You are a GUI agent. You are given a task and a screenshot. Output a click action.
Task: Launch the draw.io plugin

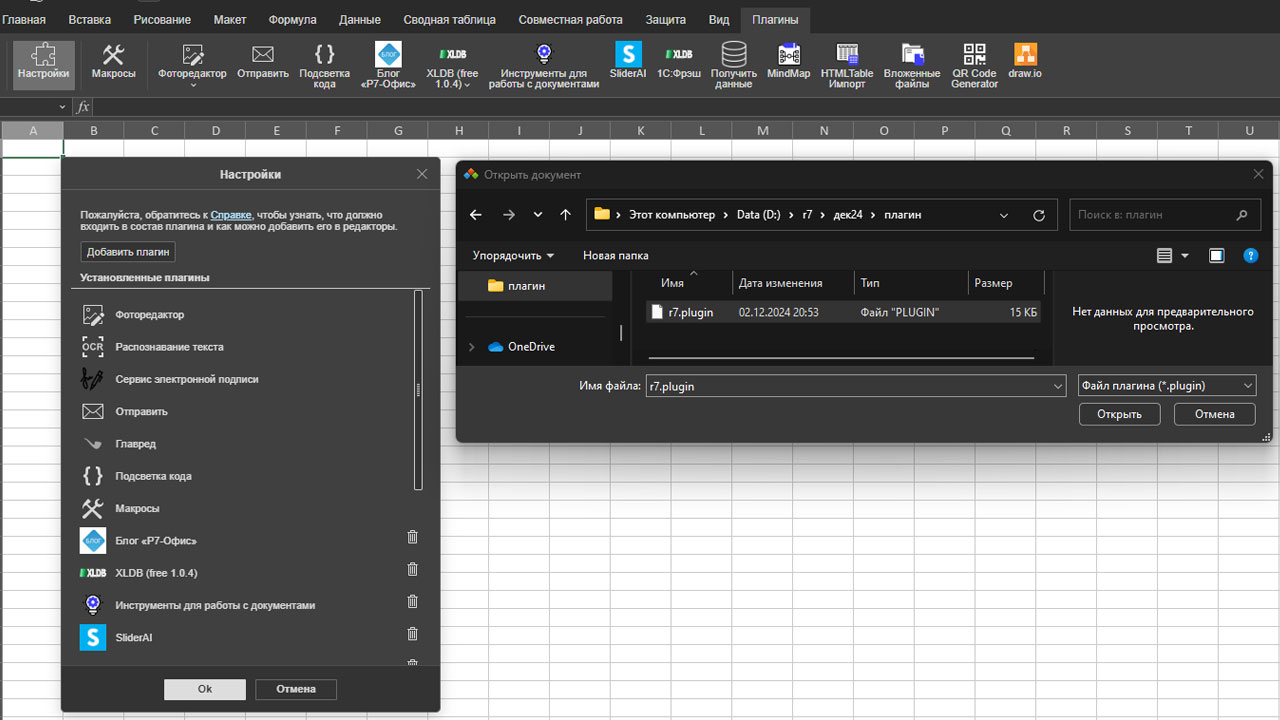(x=1025, y=62)
